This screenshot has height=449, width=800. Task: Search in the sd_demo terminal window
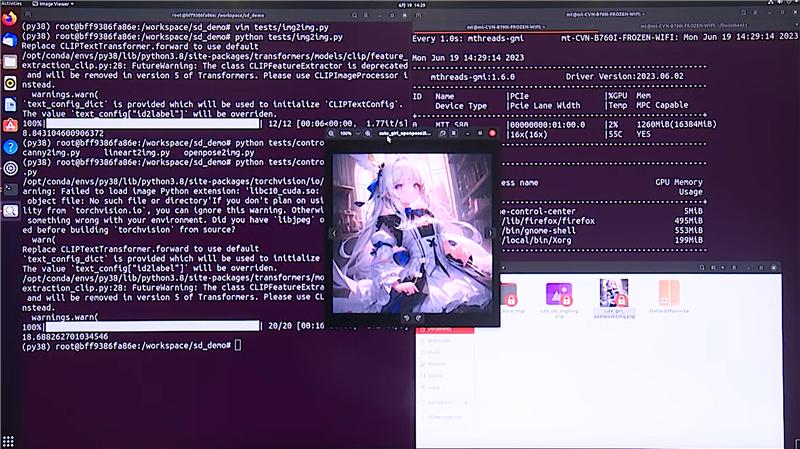pos(355,15)
